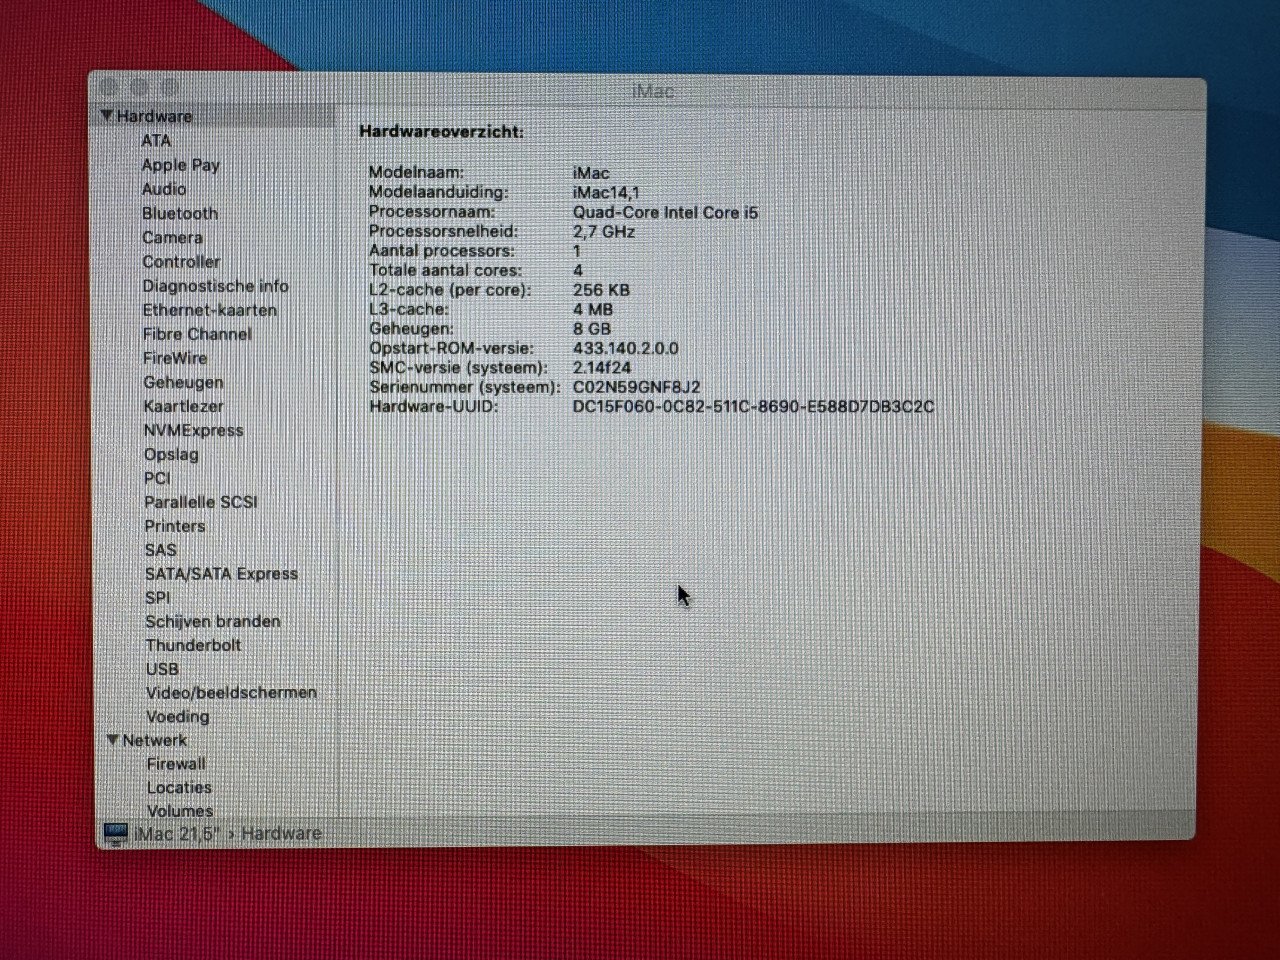Select Camera in the sidebar
1280x960 pixels.
(172, 237)
